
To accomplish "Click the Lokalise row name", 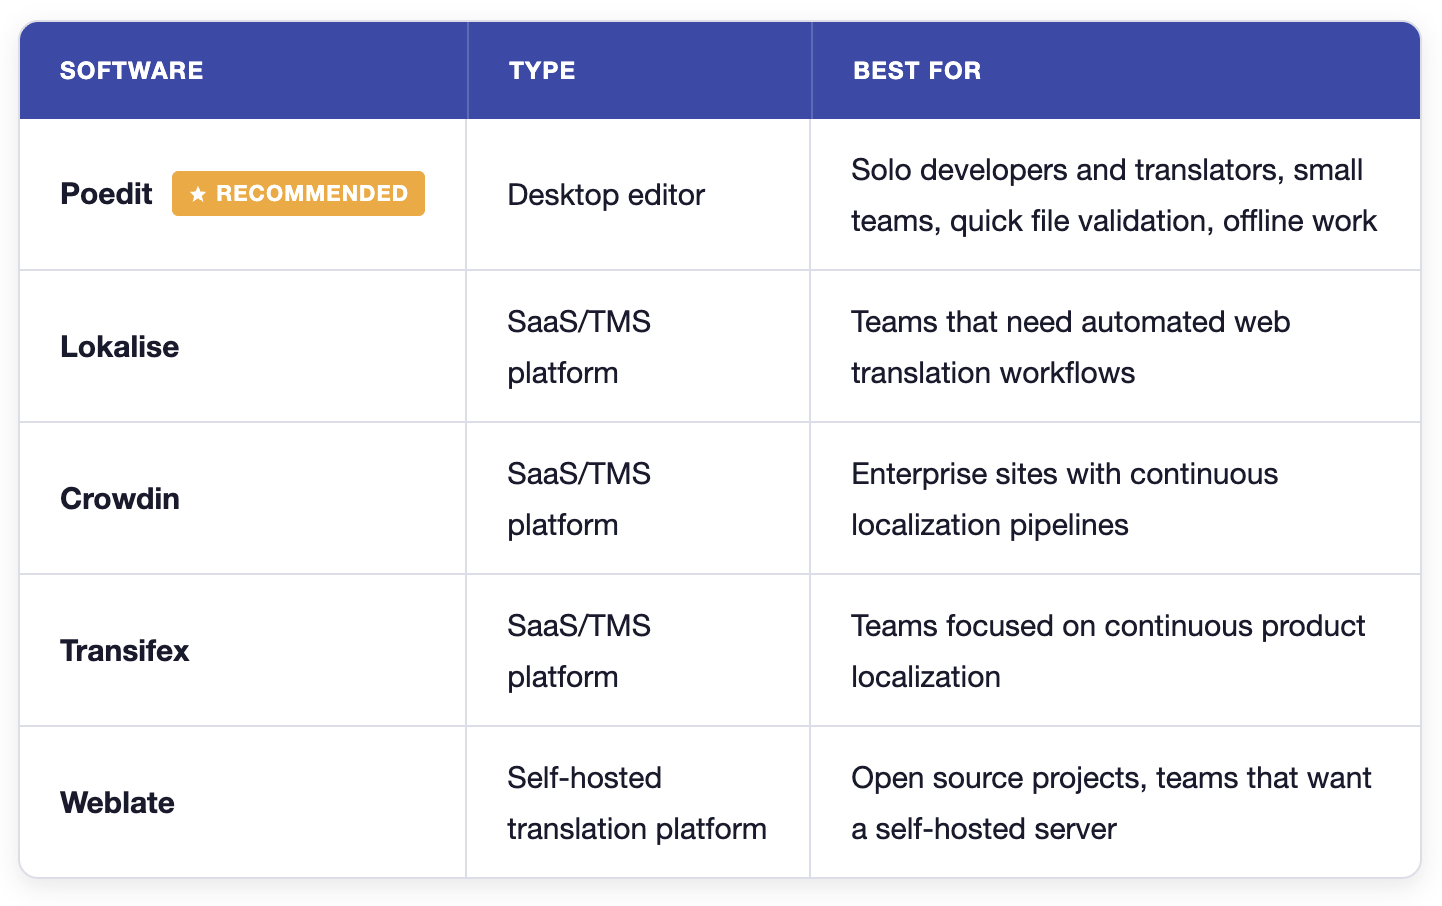I will pos(120,347).
